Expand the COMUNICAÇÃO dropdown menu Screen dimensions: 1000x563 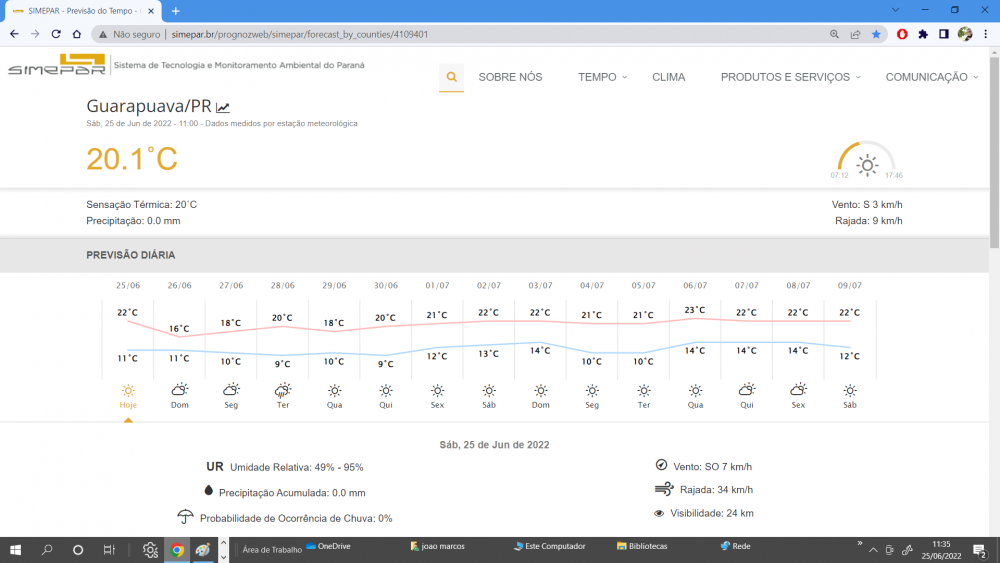[932, 77]
